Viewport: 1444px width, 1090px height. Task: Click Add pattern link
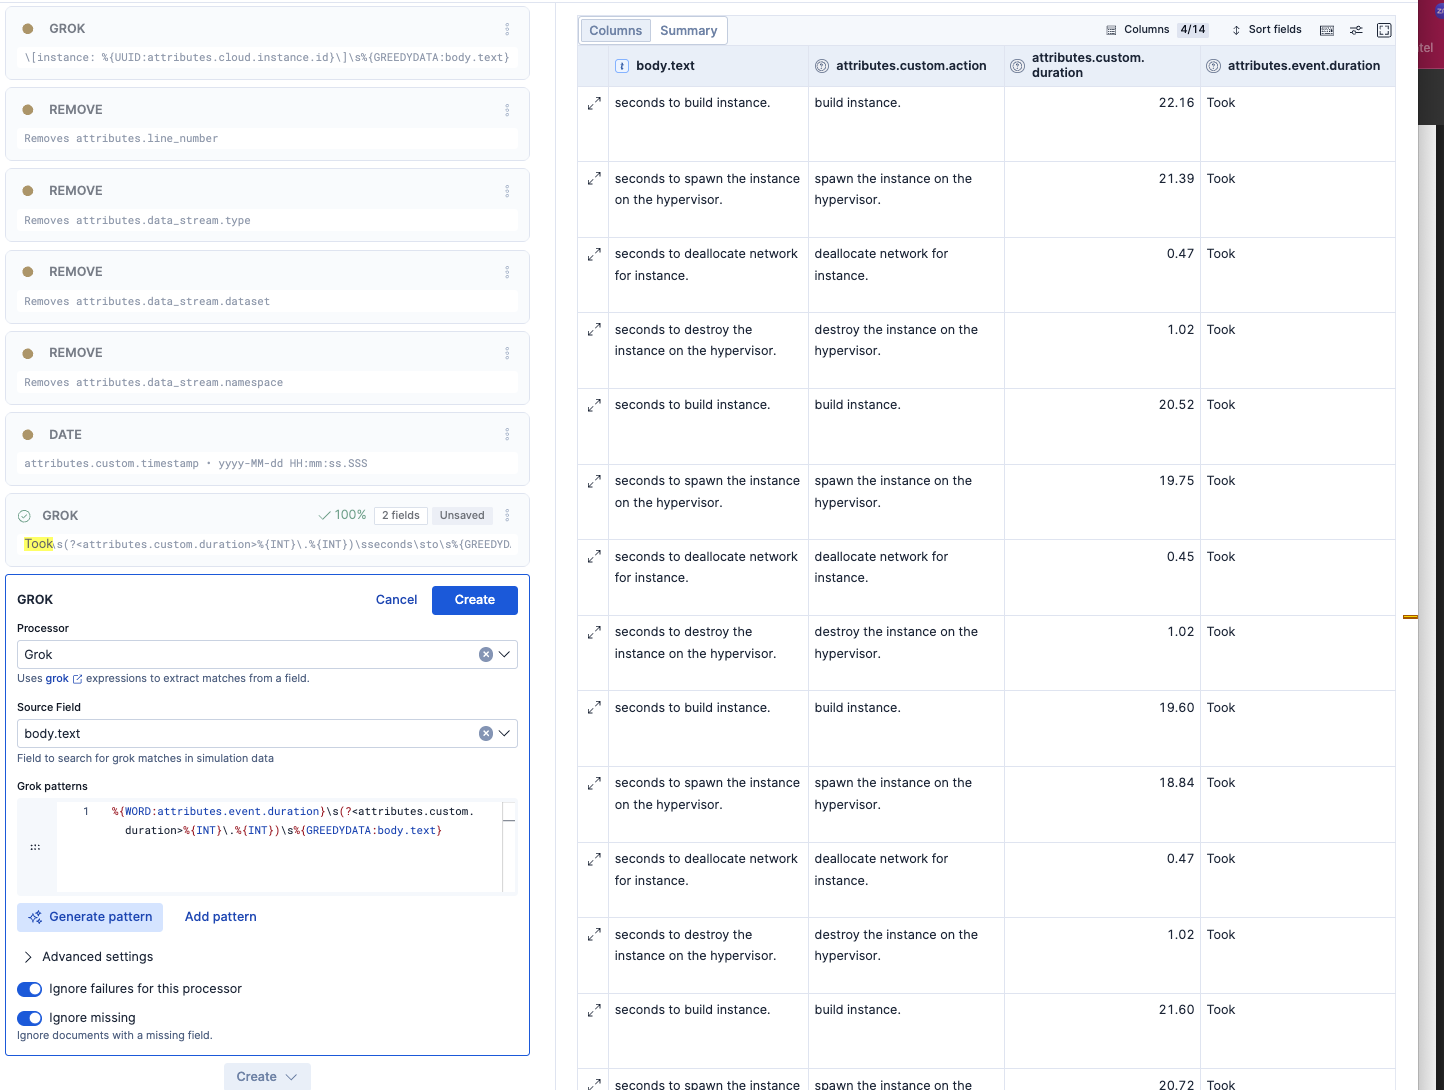click(221, 917)
